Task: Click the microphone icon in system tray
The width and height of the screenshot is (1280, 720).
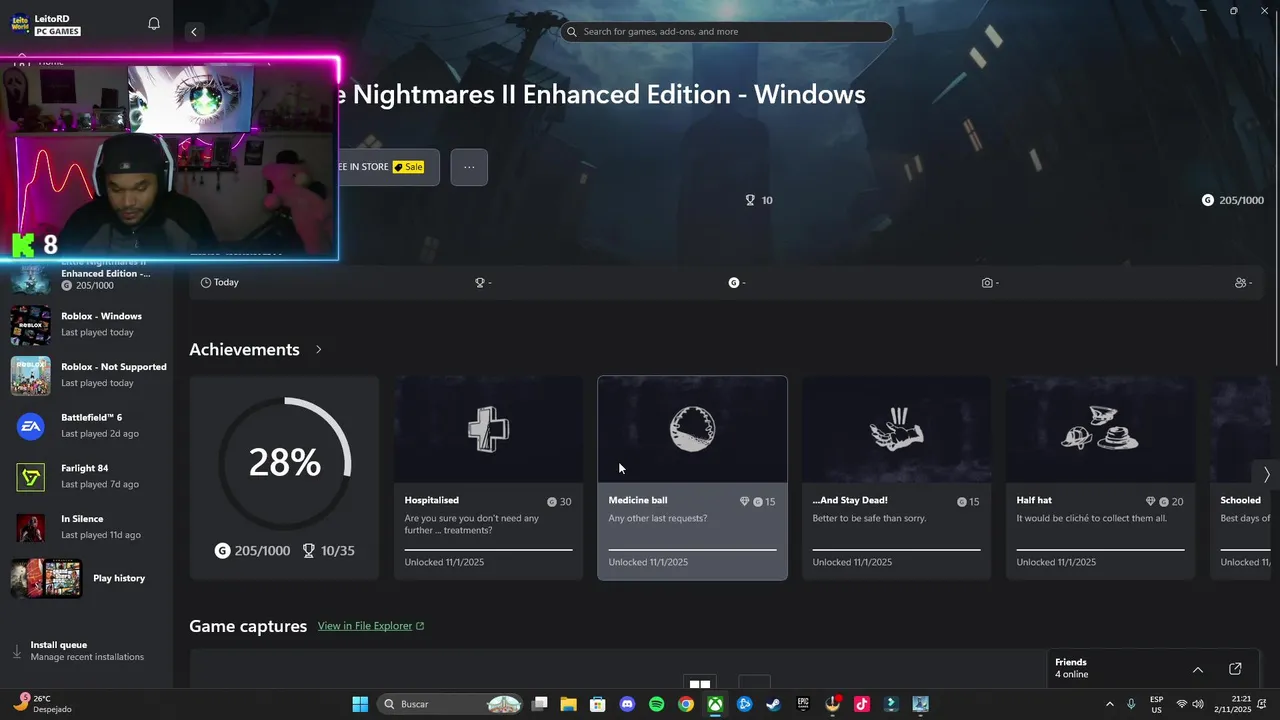Action: (1131, 704)
